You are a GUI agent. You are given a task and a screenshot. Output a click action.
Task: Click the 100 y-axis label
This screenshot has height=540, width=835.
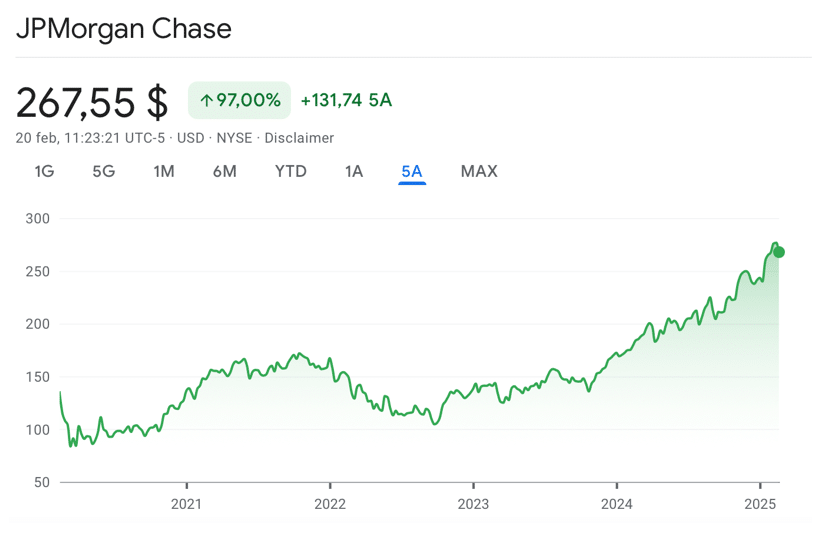pyautogui.click(x=37, y=429)
